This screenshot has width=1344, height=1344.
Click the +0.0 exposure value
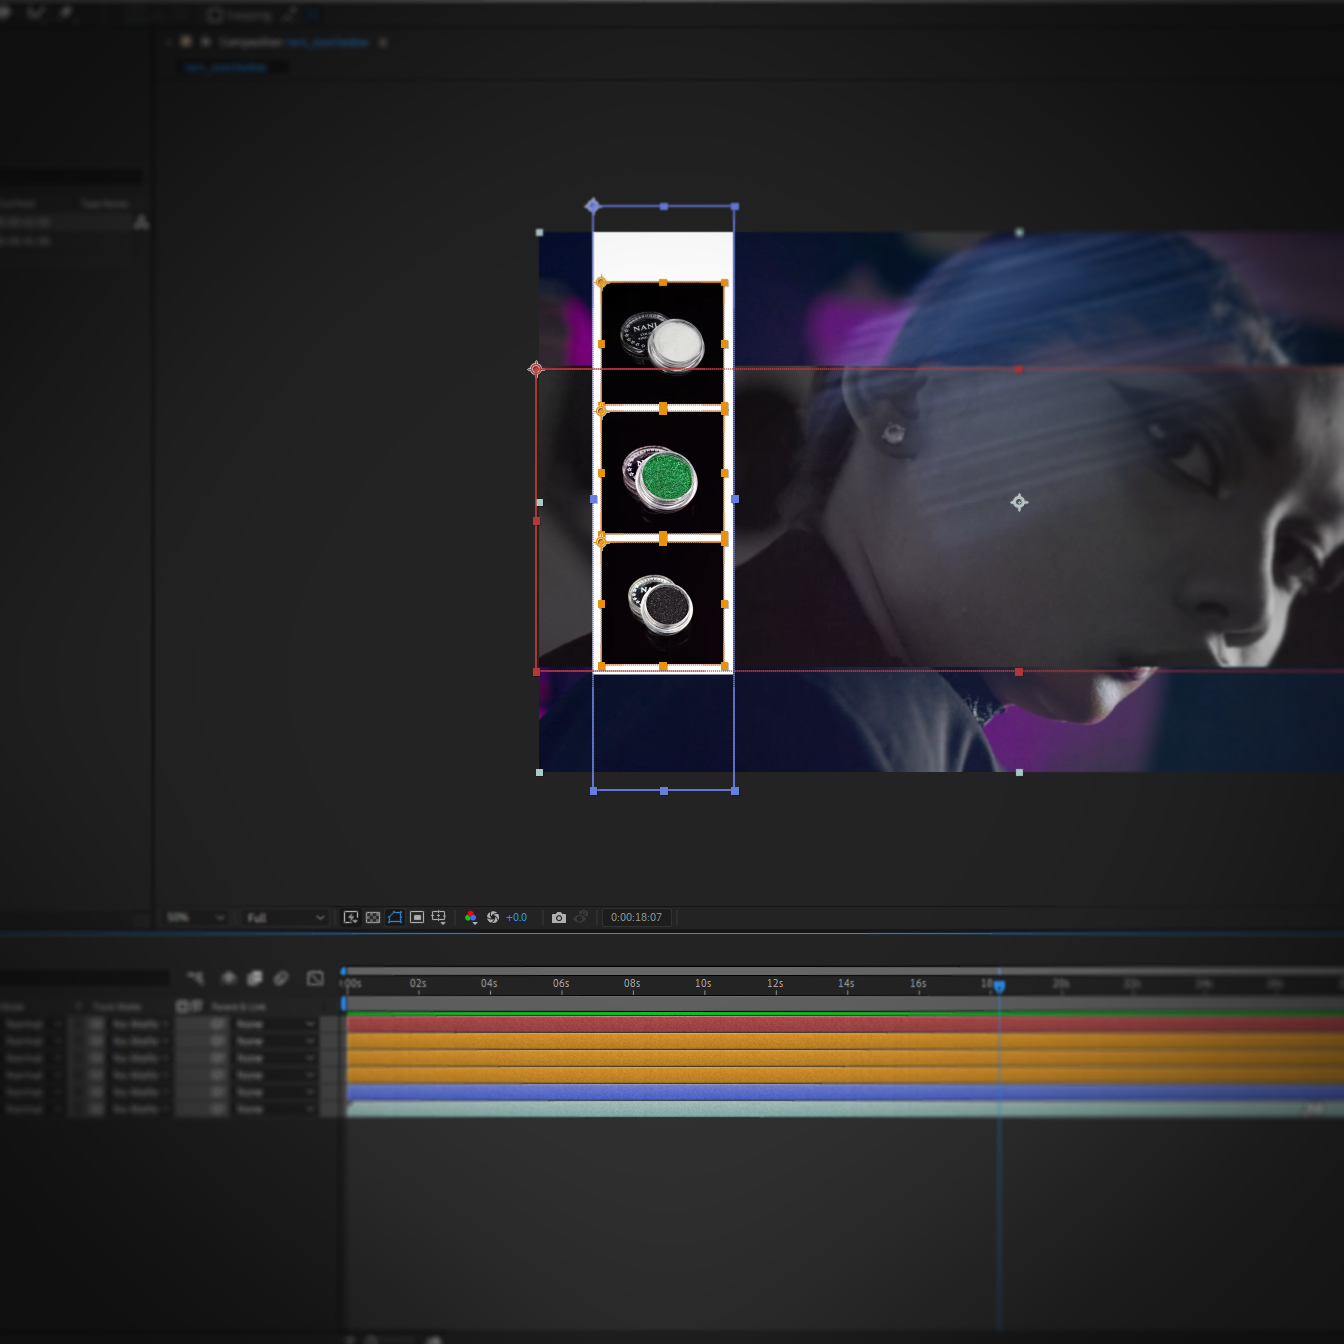517,917
